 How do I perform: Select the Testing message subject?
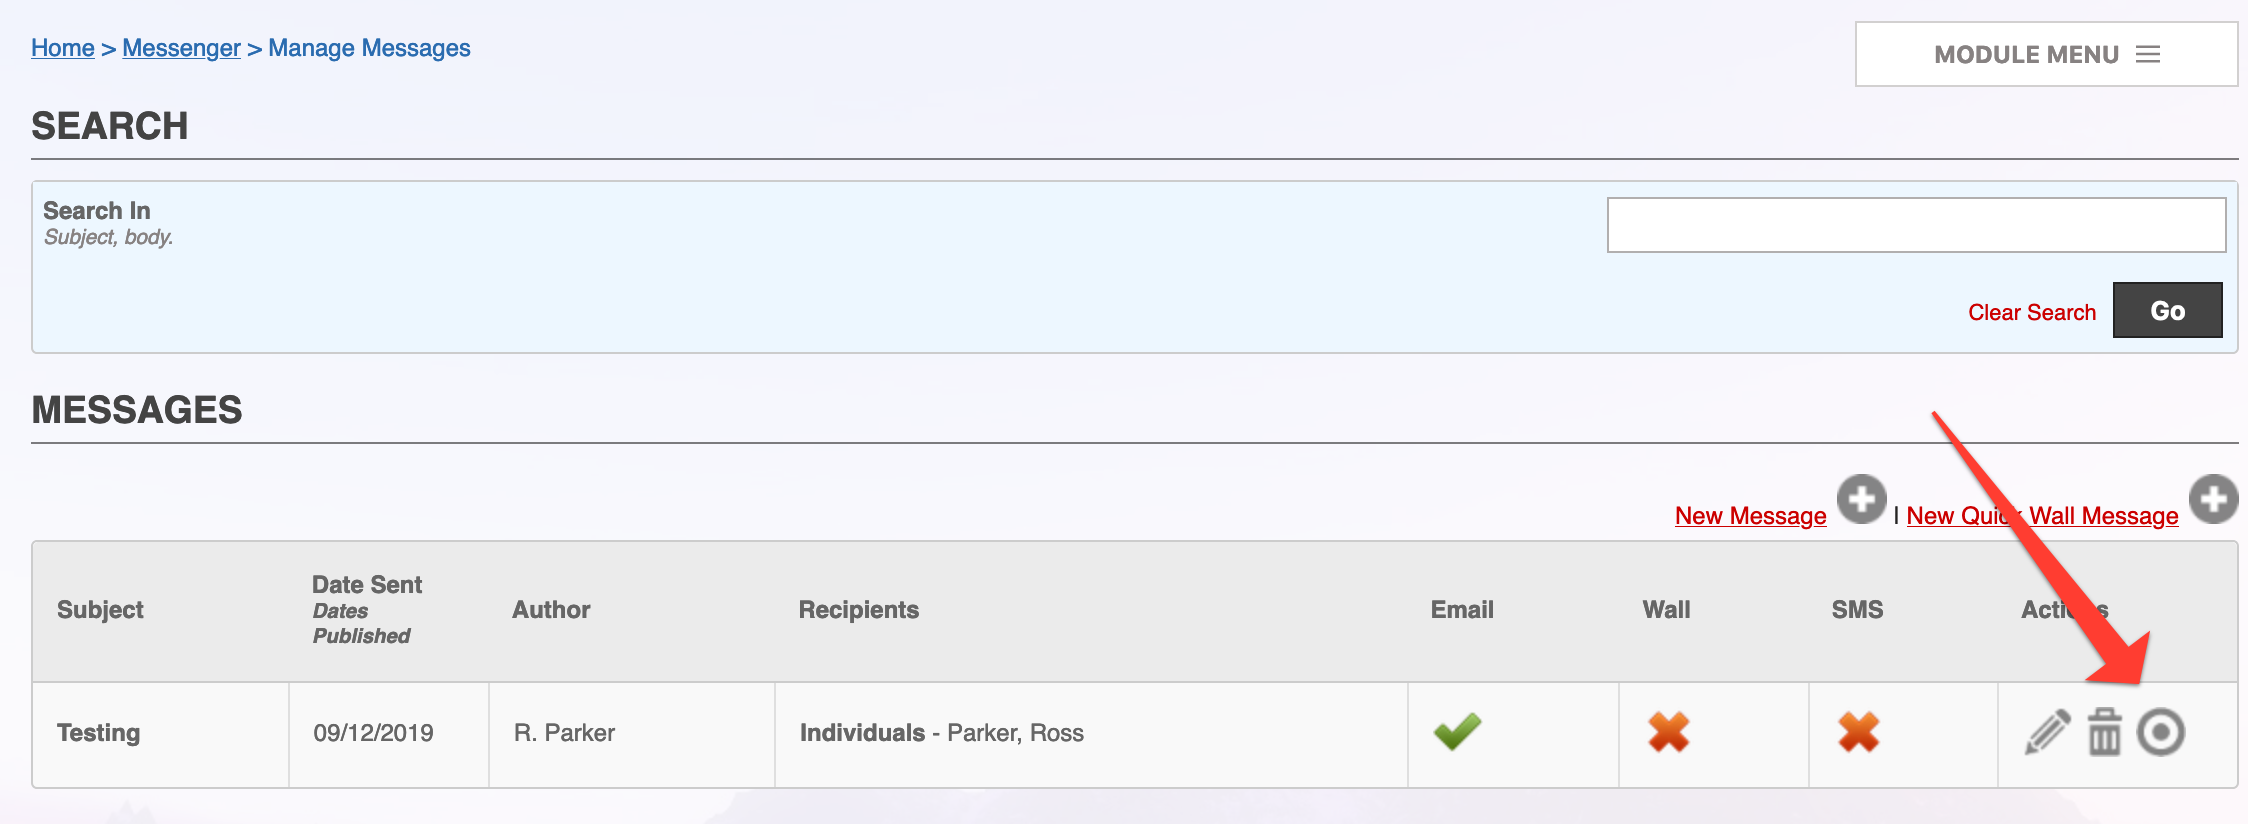coord(98,733)
